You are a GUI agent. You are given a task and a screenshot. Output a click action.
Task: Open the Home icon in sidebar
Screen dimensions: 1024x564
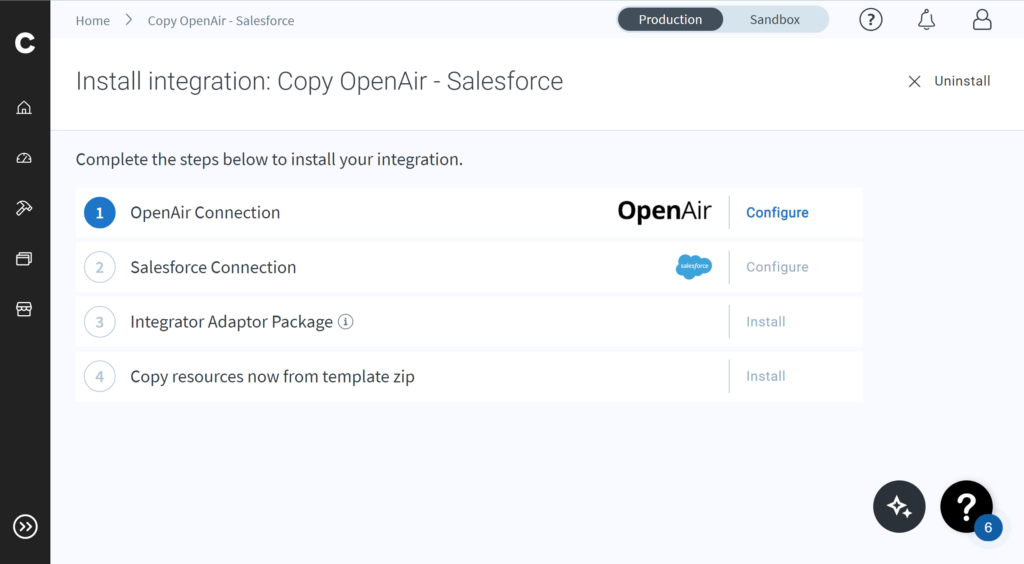click(24, 107)
